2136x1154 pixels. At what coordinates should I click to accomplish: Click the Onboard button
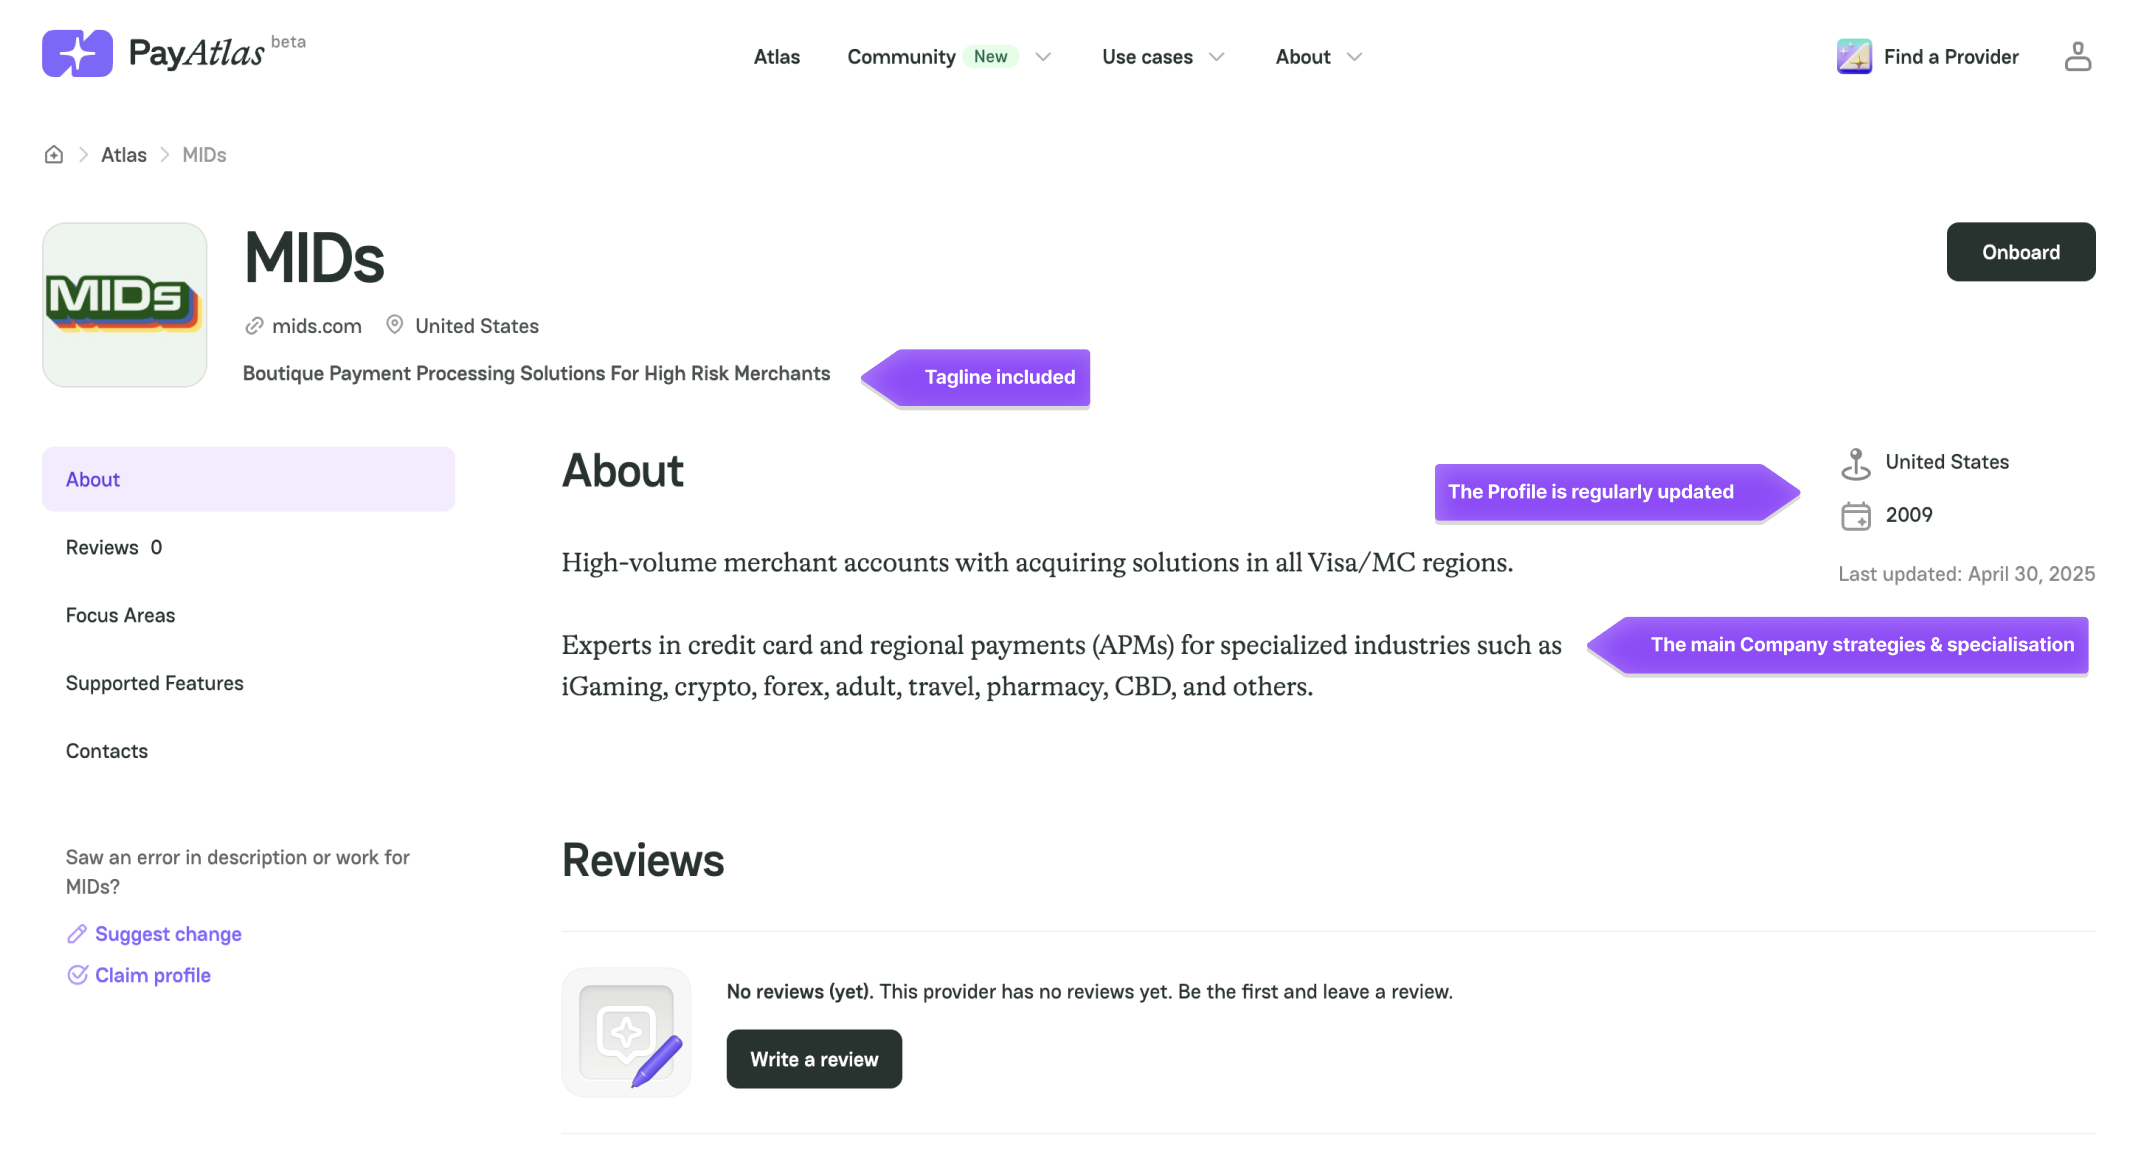(x=2021, y=252)
